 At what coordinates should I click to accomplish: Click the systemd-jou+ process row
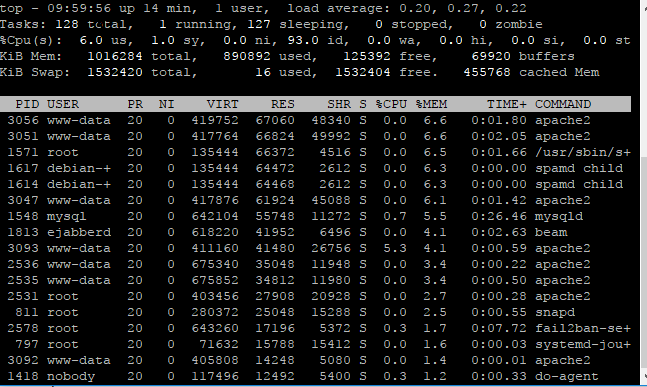[x=315, y=345]
